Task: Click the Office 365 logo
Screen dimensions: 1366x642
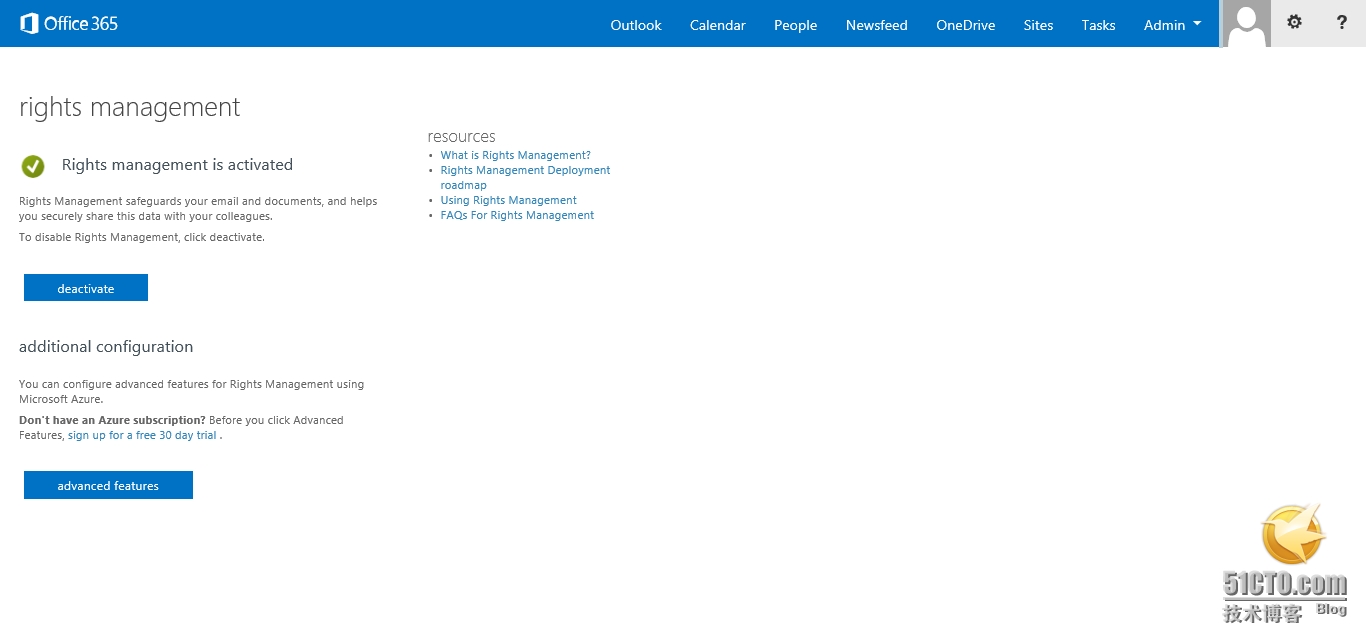Action: (x=69, y=24)
